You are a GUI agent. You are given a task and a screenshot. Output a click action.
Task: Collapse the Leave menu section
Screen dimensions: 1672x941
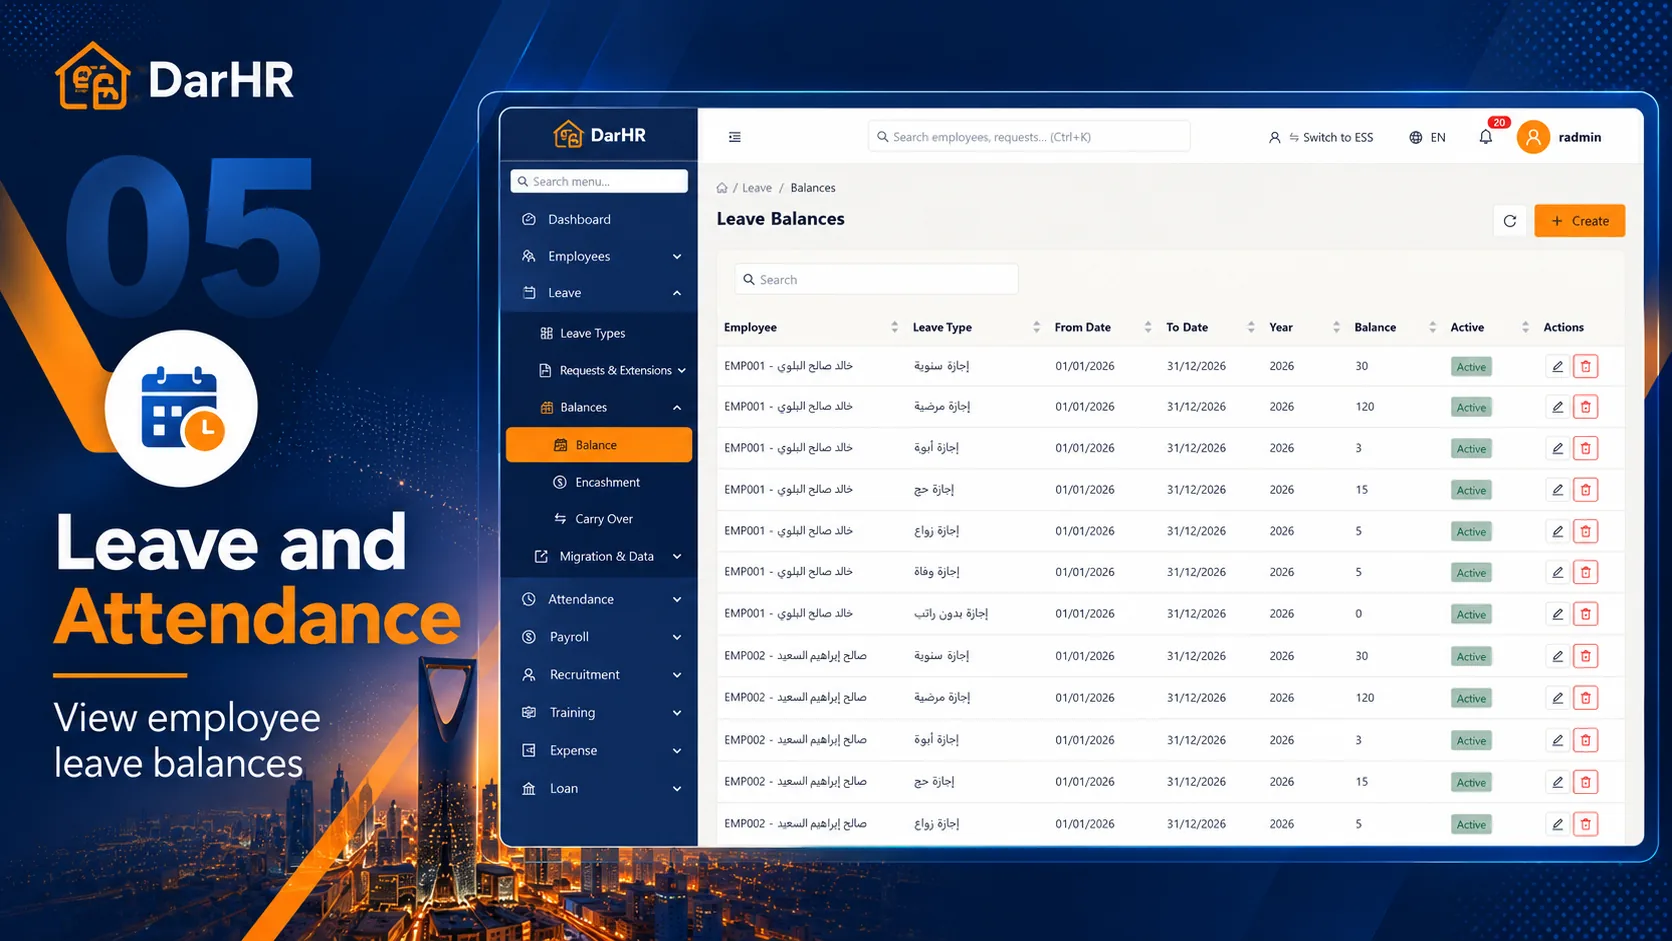(x=677, y=293)
